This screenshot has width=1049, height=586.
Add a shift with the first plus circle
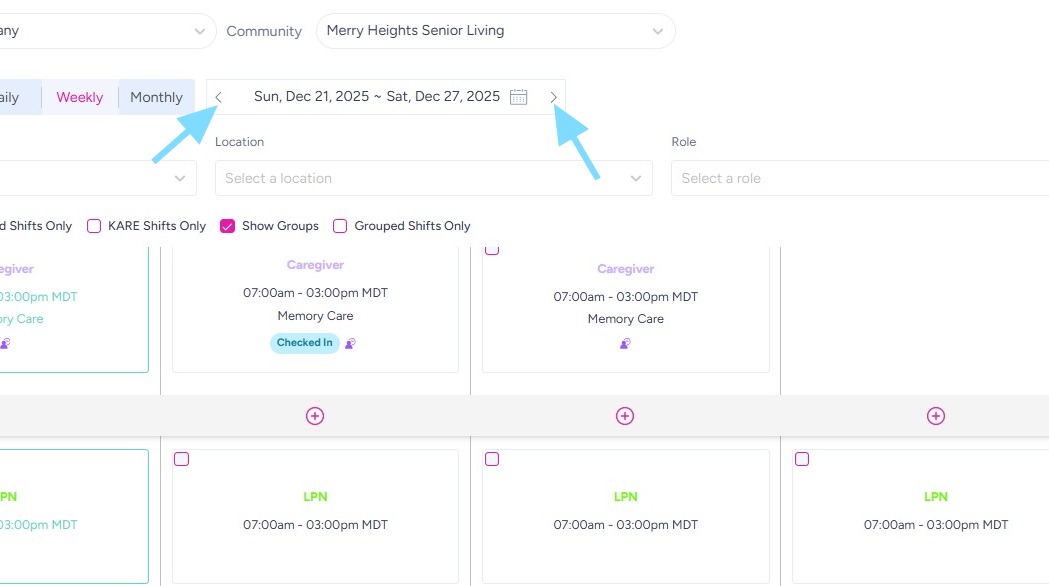315,416
